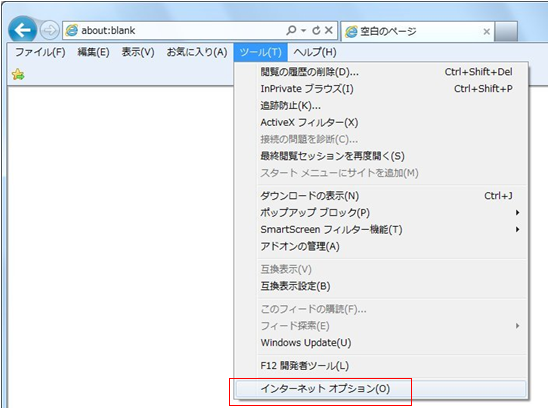This screenshot has width=549, height=409.
Task: Click the Add to Favorites star icon
Action: [x=18, y=74]
